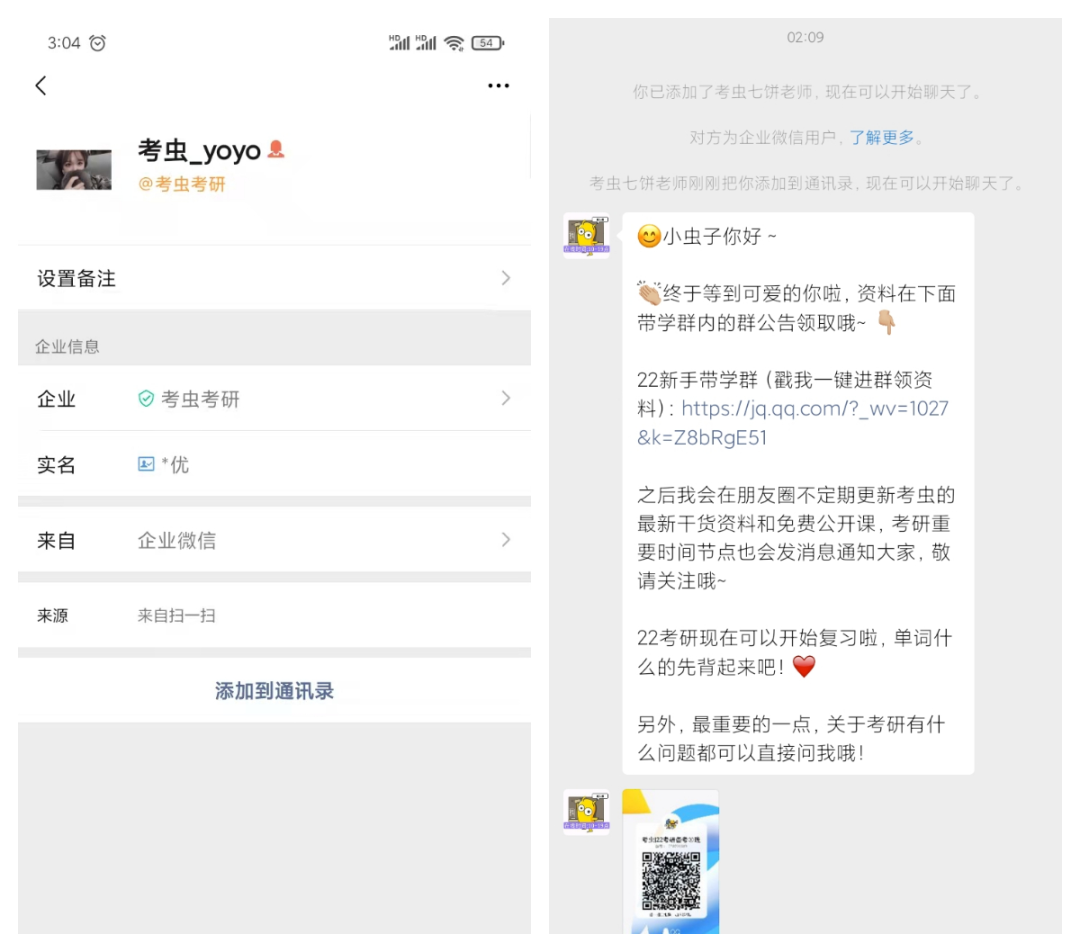1080x952 pixels.
Task: Tap the Wi-Fi icon in the status bar
Action: coord(452,42)
